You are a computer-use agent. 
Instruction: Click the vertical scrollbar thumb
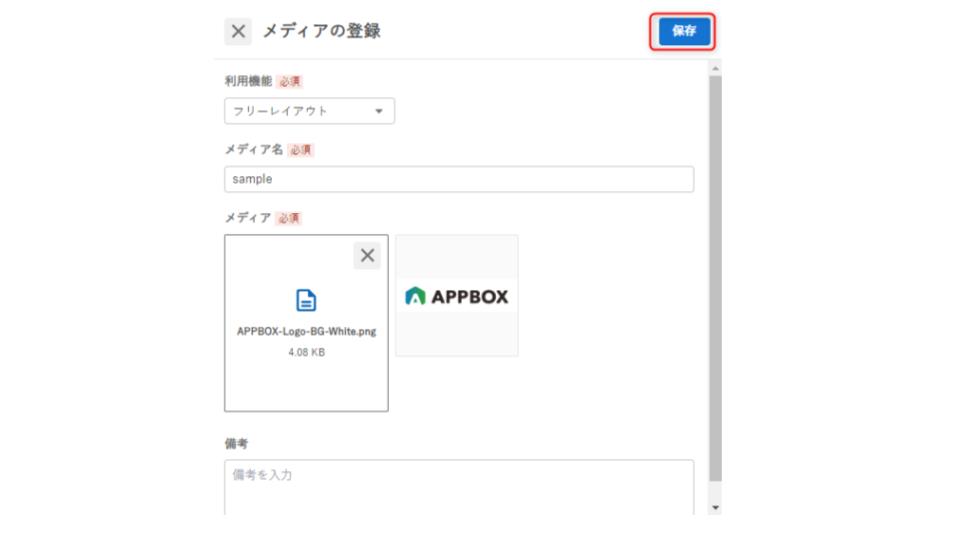pos(715,279)
